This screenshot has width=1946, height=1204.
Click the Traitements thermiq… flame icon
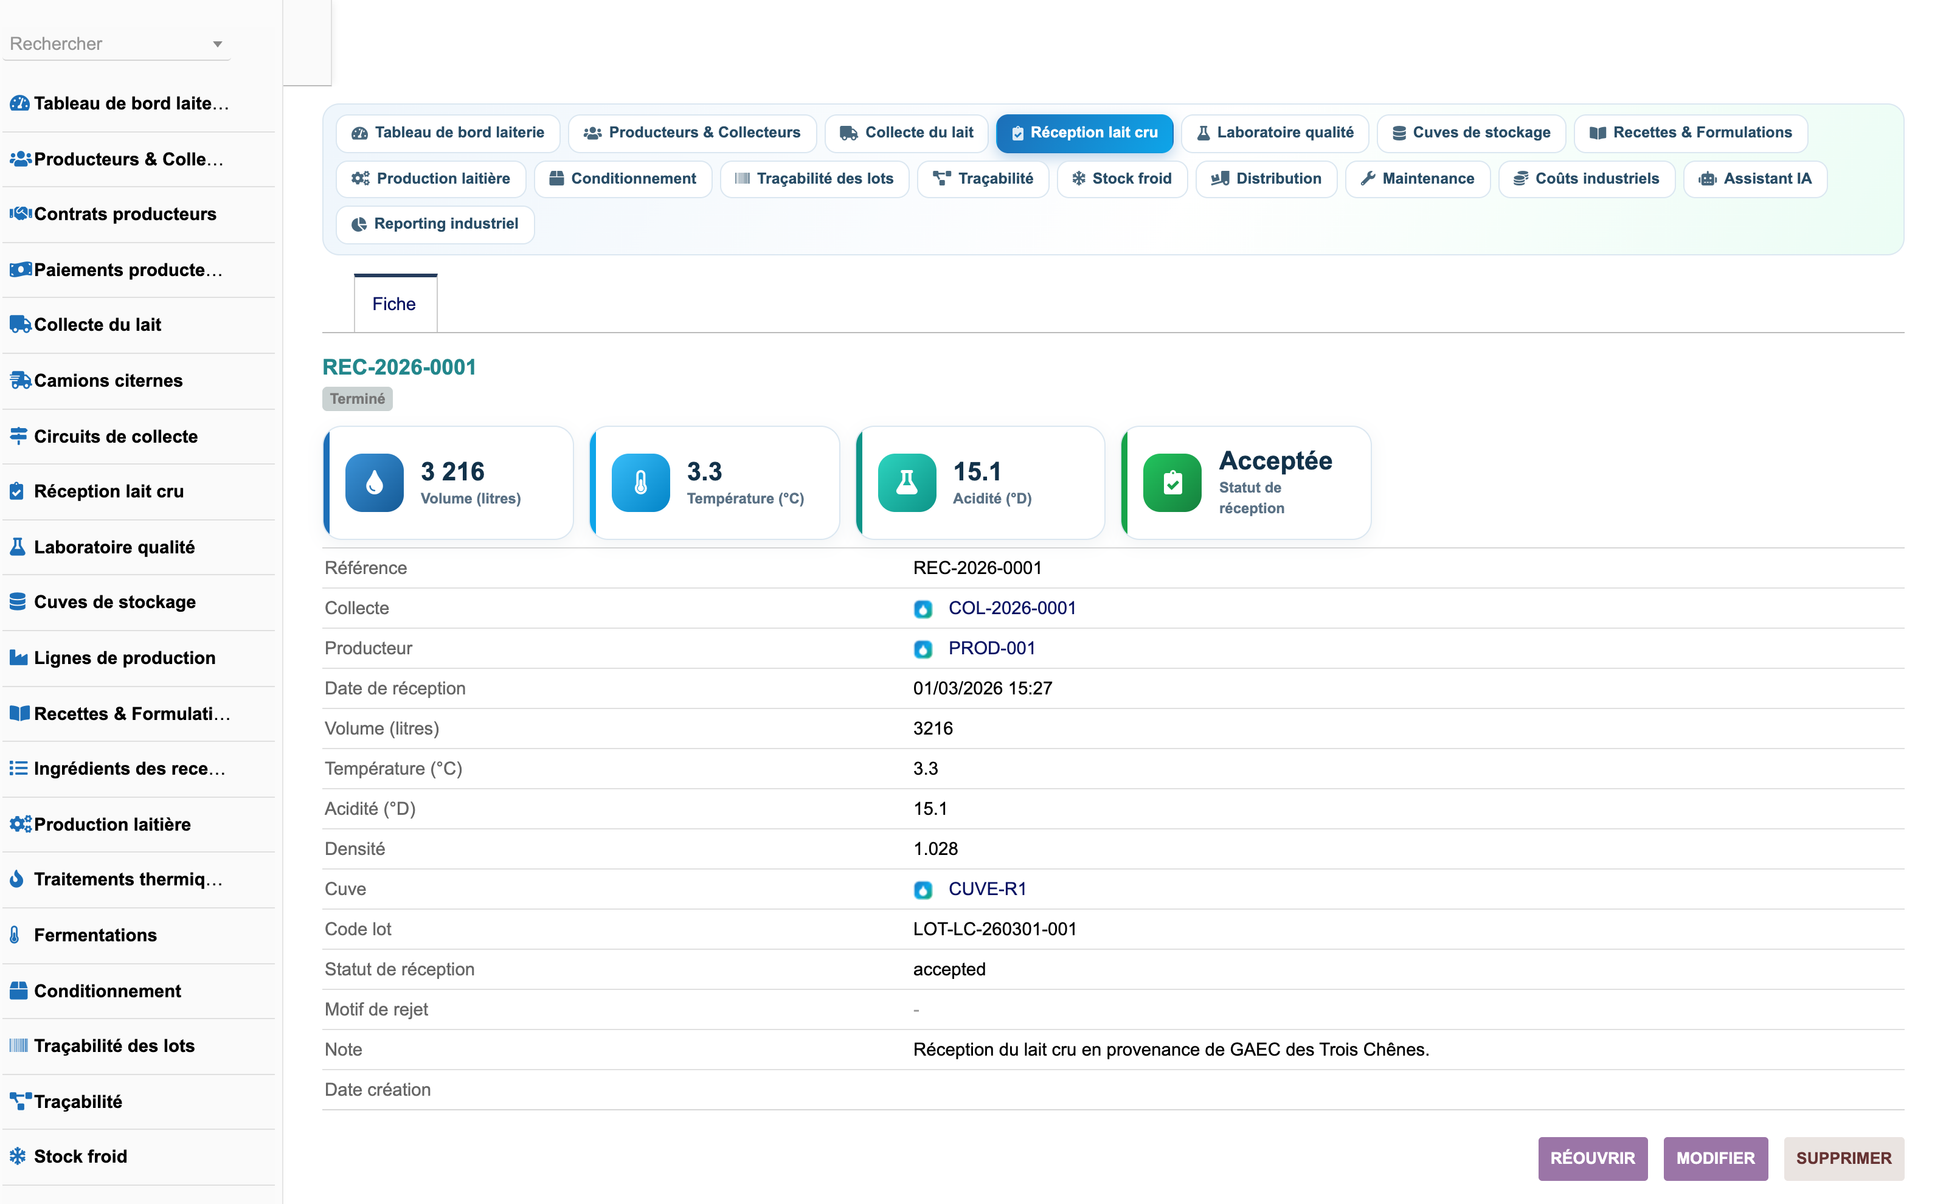click(16, 879)
